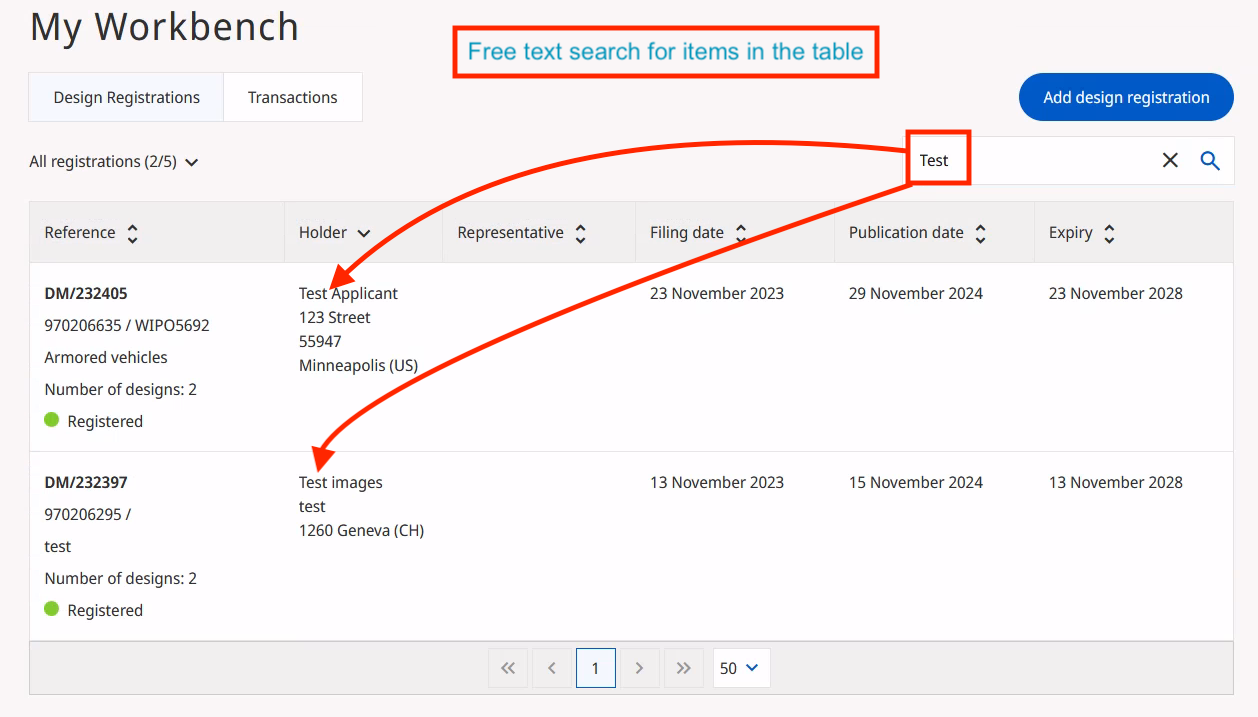
Task: Expand the All registrations filter dropdown
Action: point(114,162)
